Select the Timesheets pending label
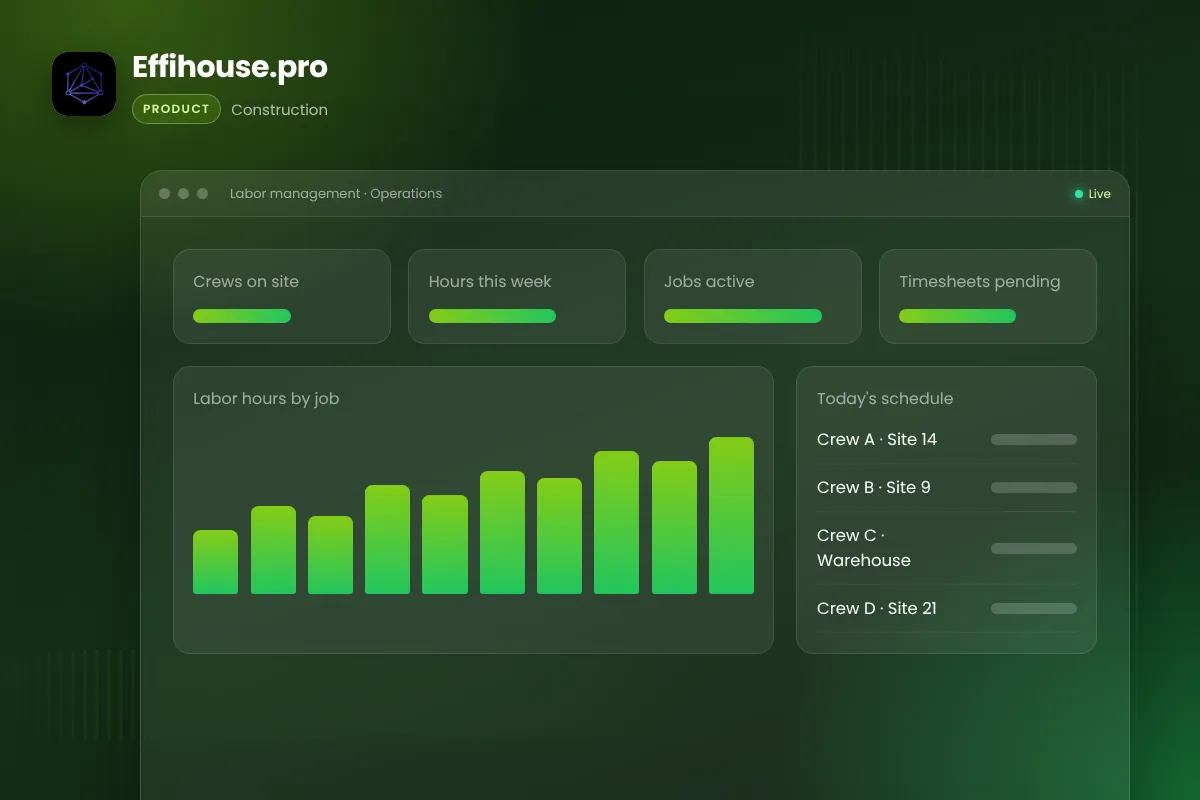1200x800 pixels. click(x=980, y=282)
